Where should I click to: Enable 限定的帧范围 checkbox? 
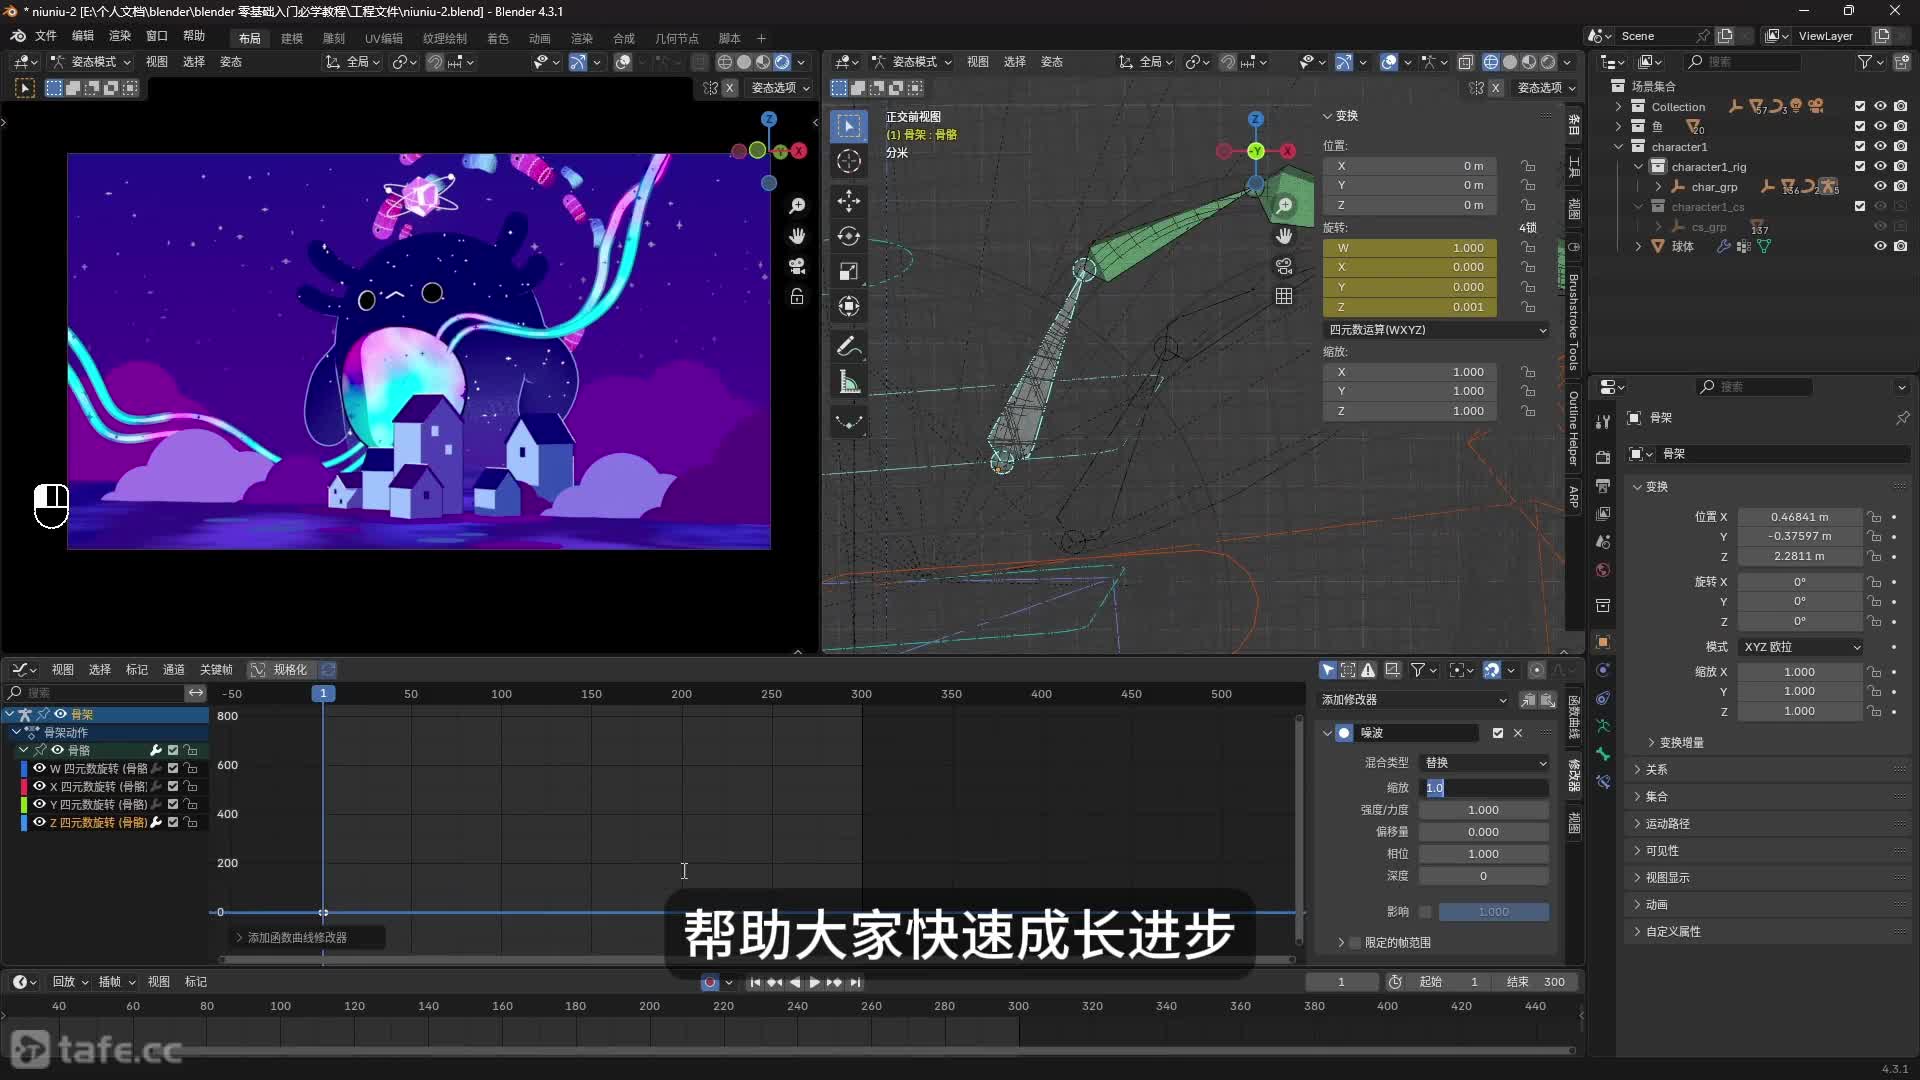1355,943
